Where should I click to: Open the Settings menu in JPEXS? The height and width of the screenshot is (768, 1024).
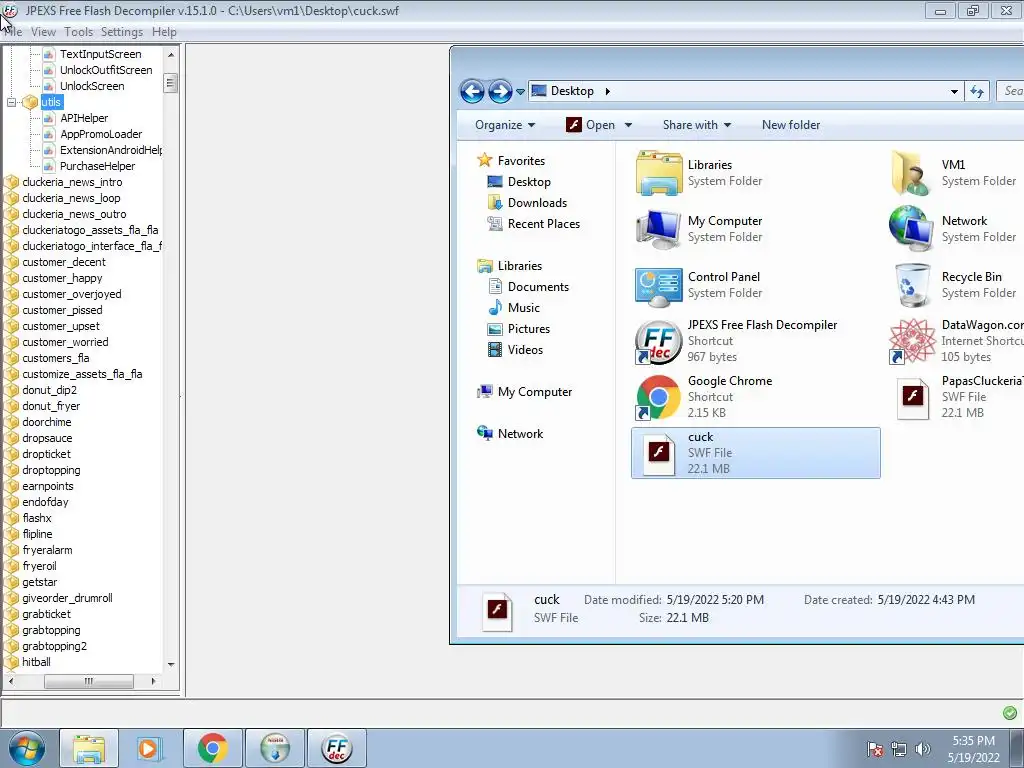(121, 31)
